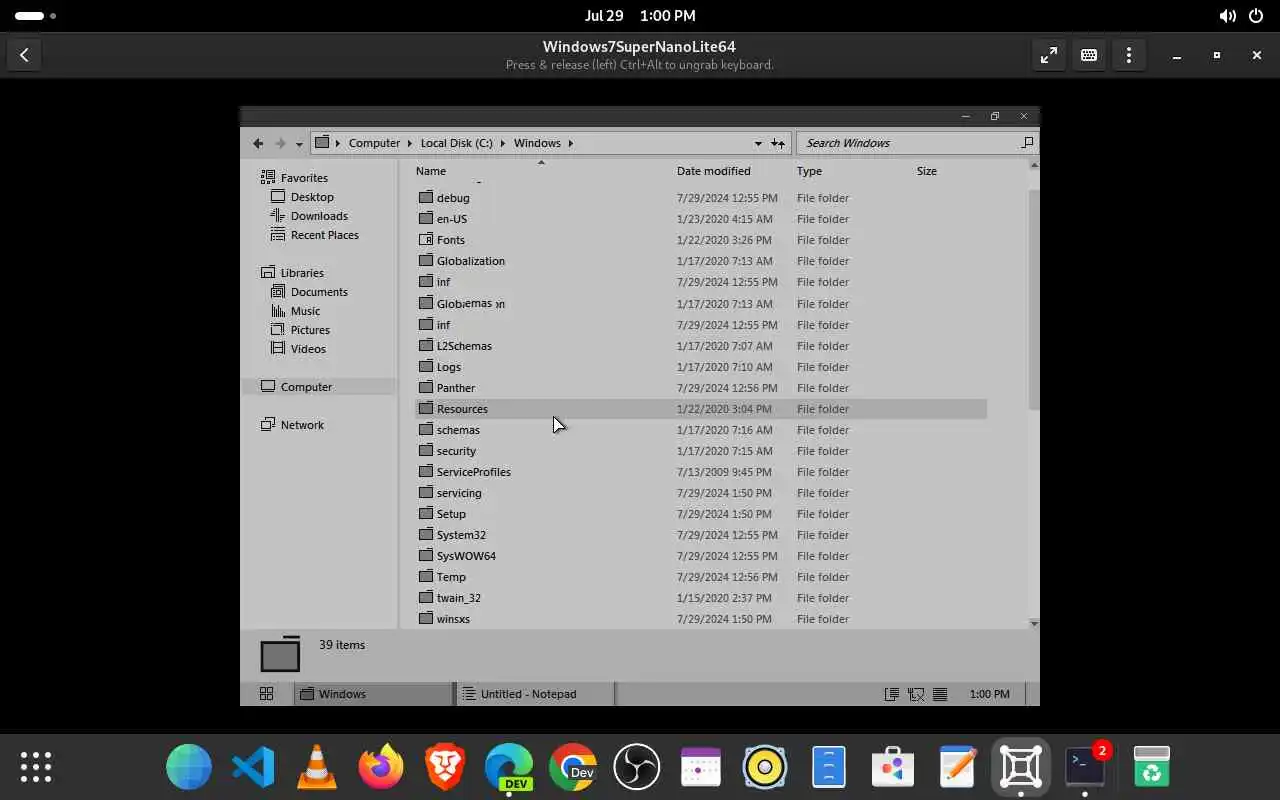Open the three-dot menu in Boxes header

tap(1129, 56)
